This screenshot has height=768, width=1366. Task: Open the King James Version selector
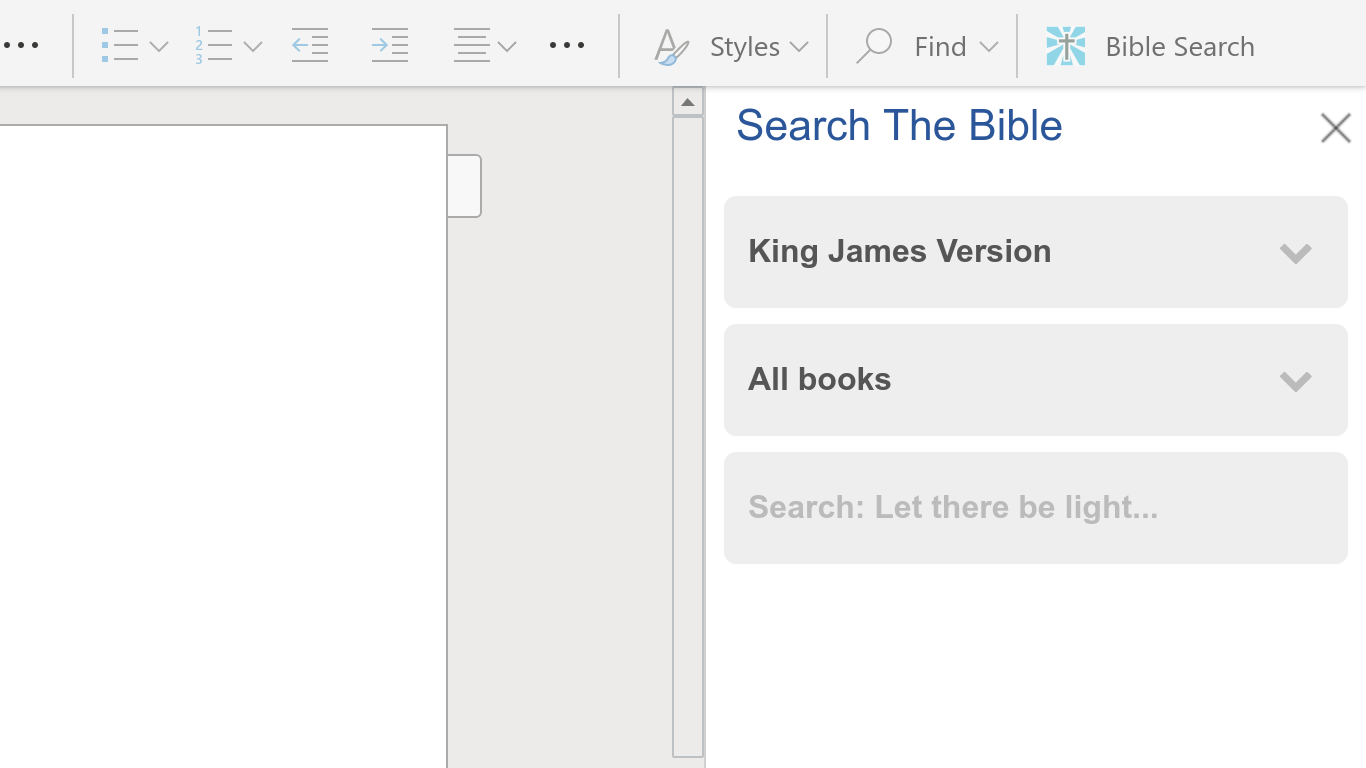coord(1035,252)
